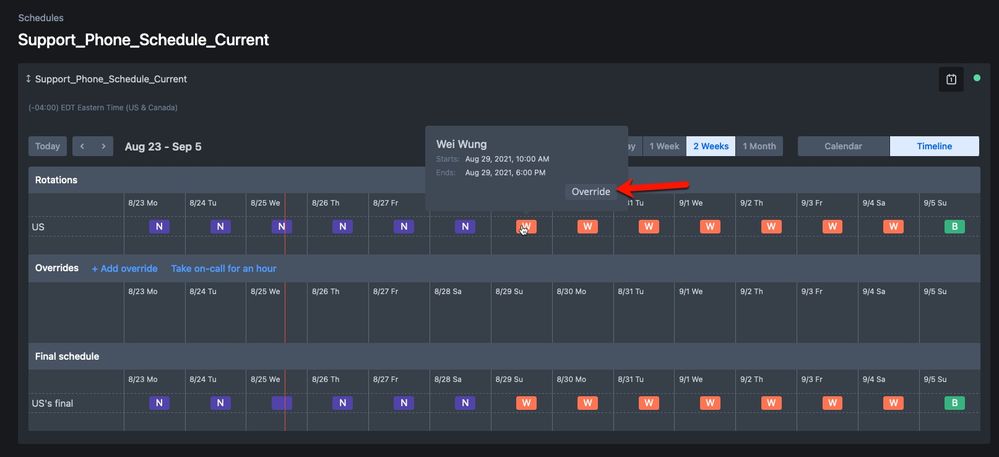Image resolution: width=999 pixels, height=457 pixels.
Task: Switch to Calendar layout
Action: coord(844,146)
